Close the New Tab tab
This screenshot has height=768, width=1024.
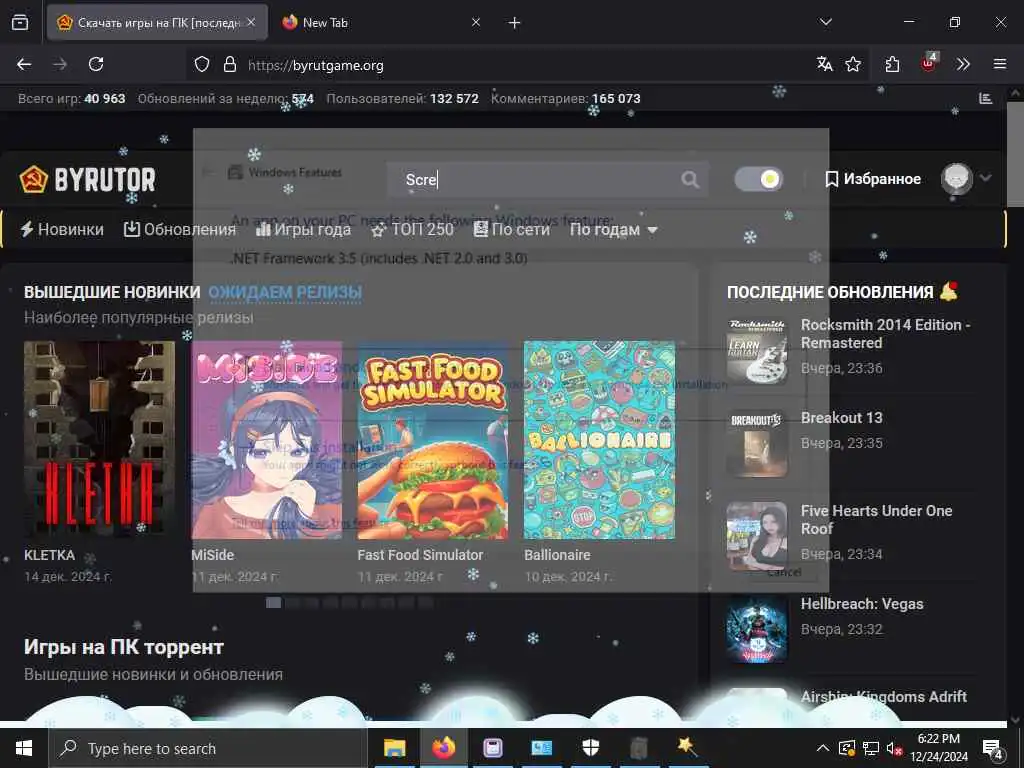click(476, 22)
